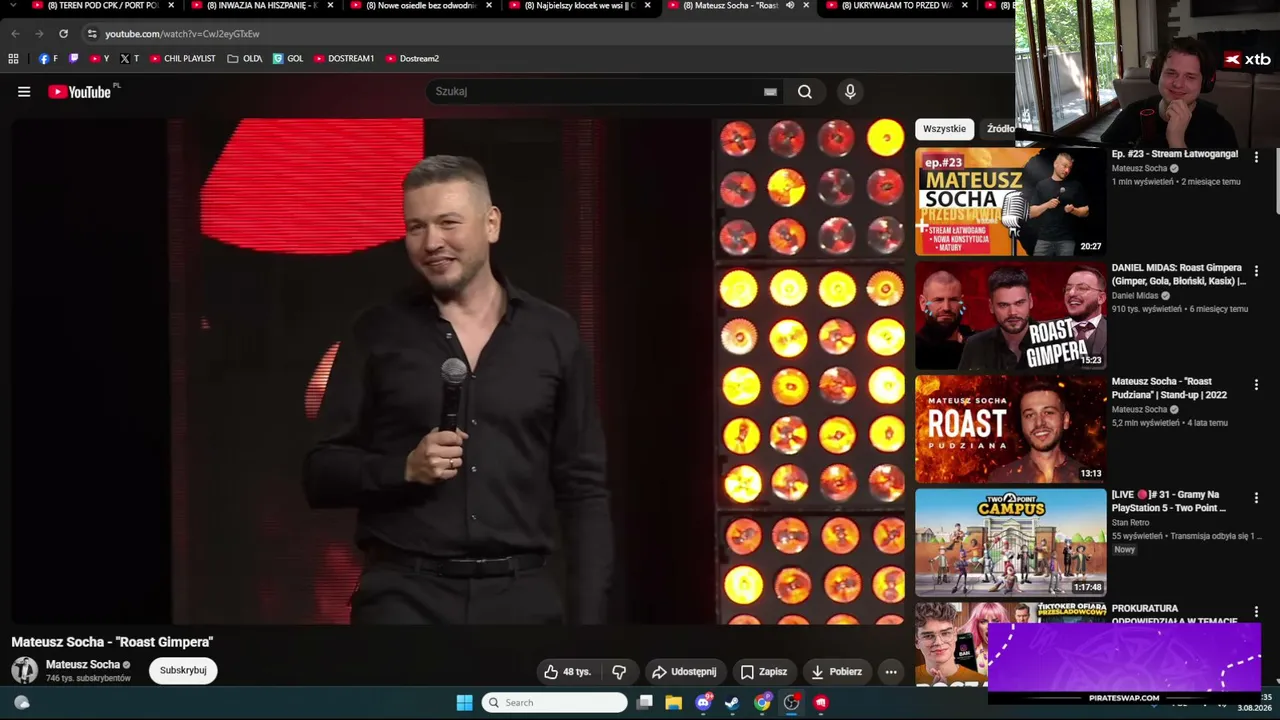
Task: Open the X 'T' bookmark
Action: [129, 59]
